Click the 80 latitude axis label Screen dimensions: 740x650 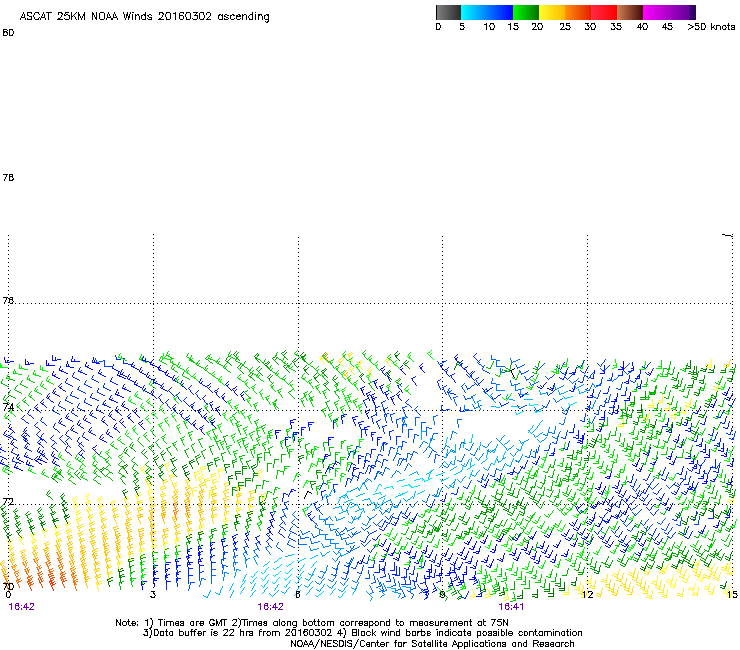[x=8, y=33]
